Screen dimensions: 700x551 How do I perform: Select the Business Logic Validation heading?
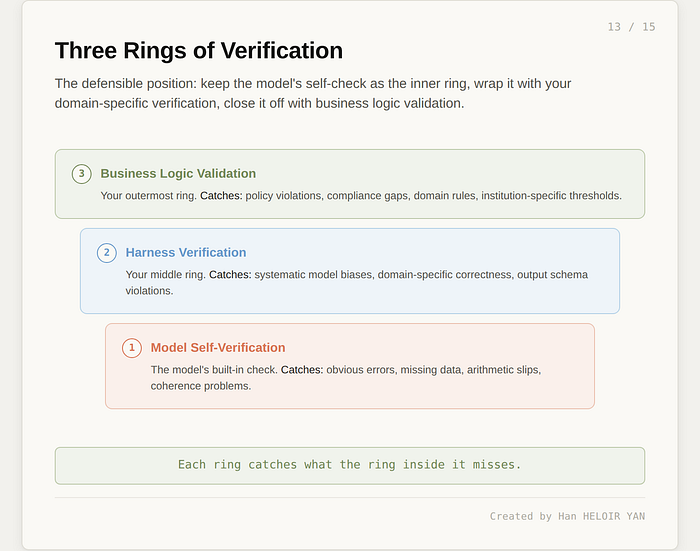coord(178,173)
